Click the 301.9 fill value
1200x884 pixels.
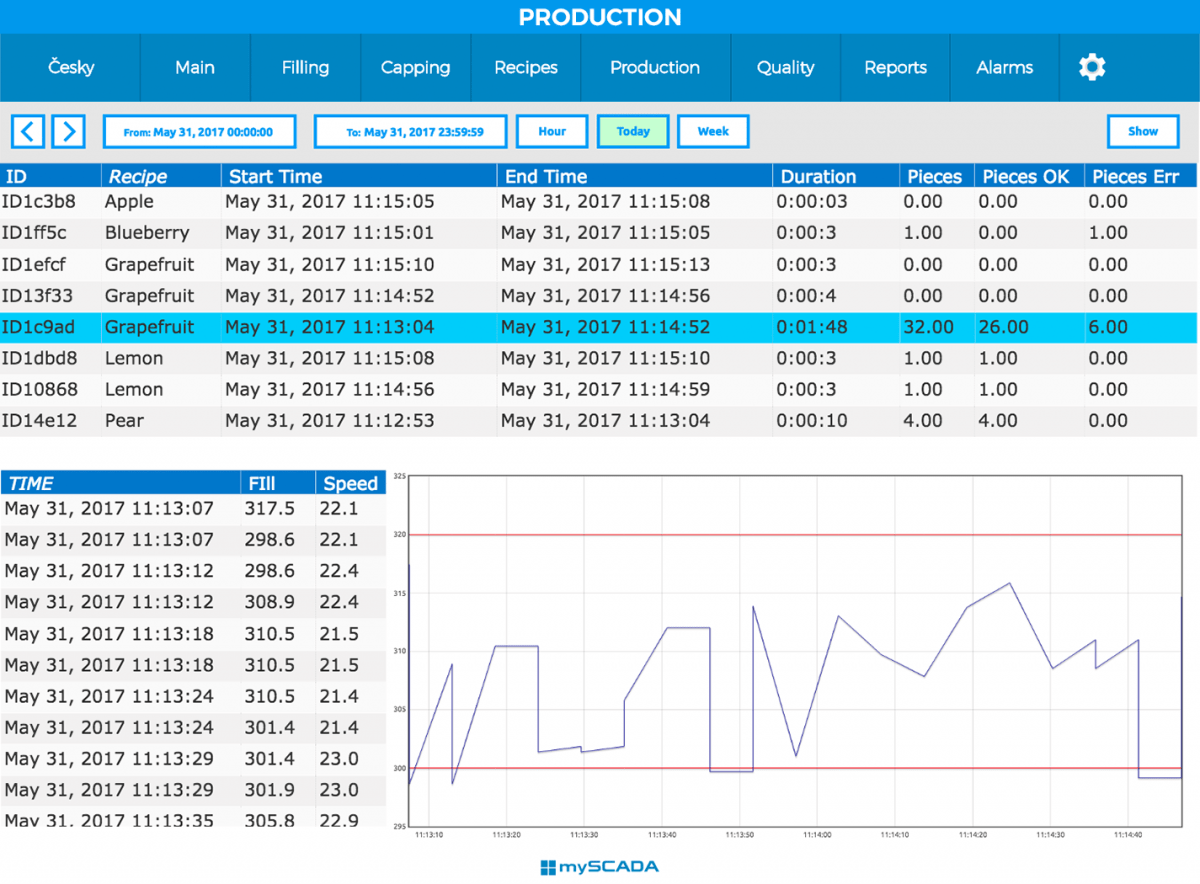coord(270,790)
